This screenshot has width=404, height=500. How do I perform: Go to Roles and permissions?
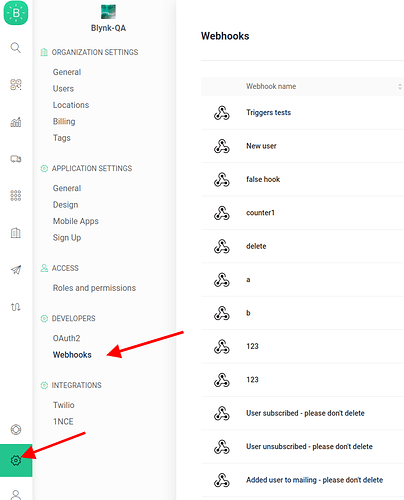(94, 288)
